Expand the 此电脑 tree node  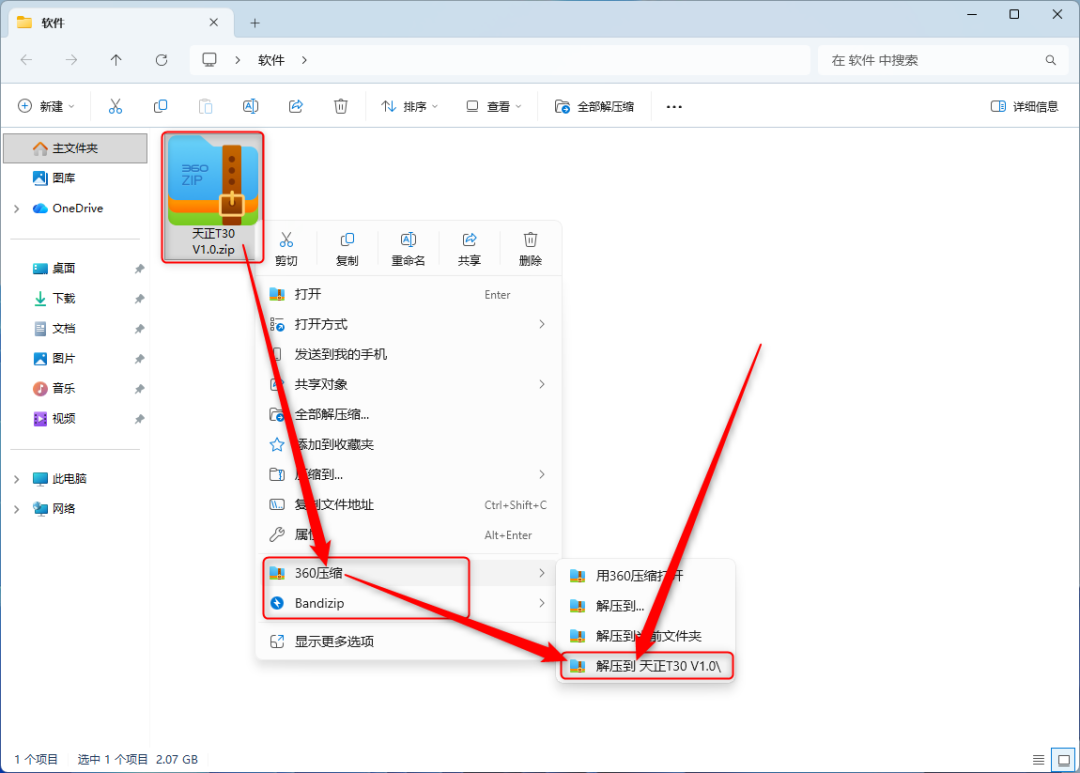(17, 479)
